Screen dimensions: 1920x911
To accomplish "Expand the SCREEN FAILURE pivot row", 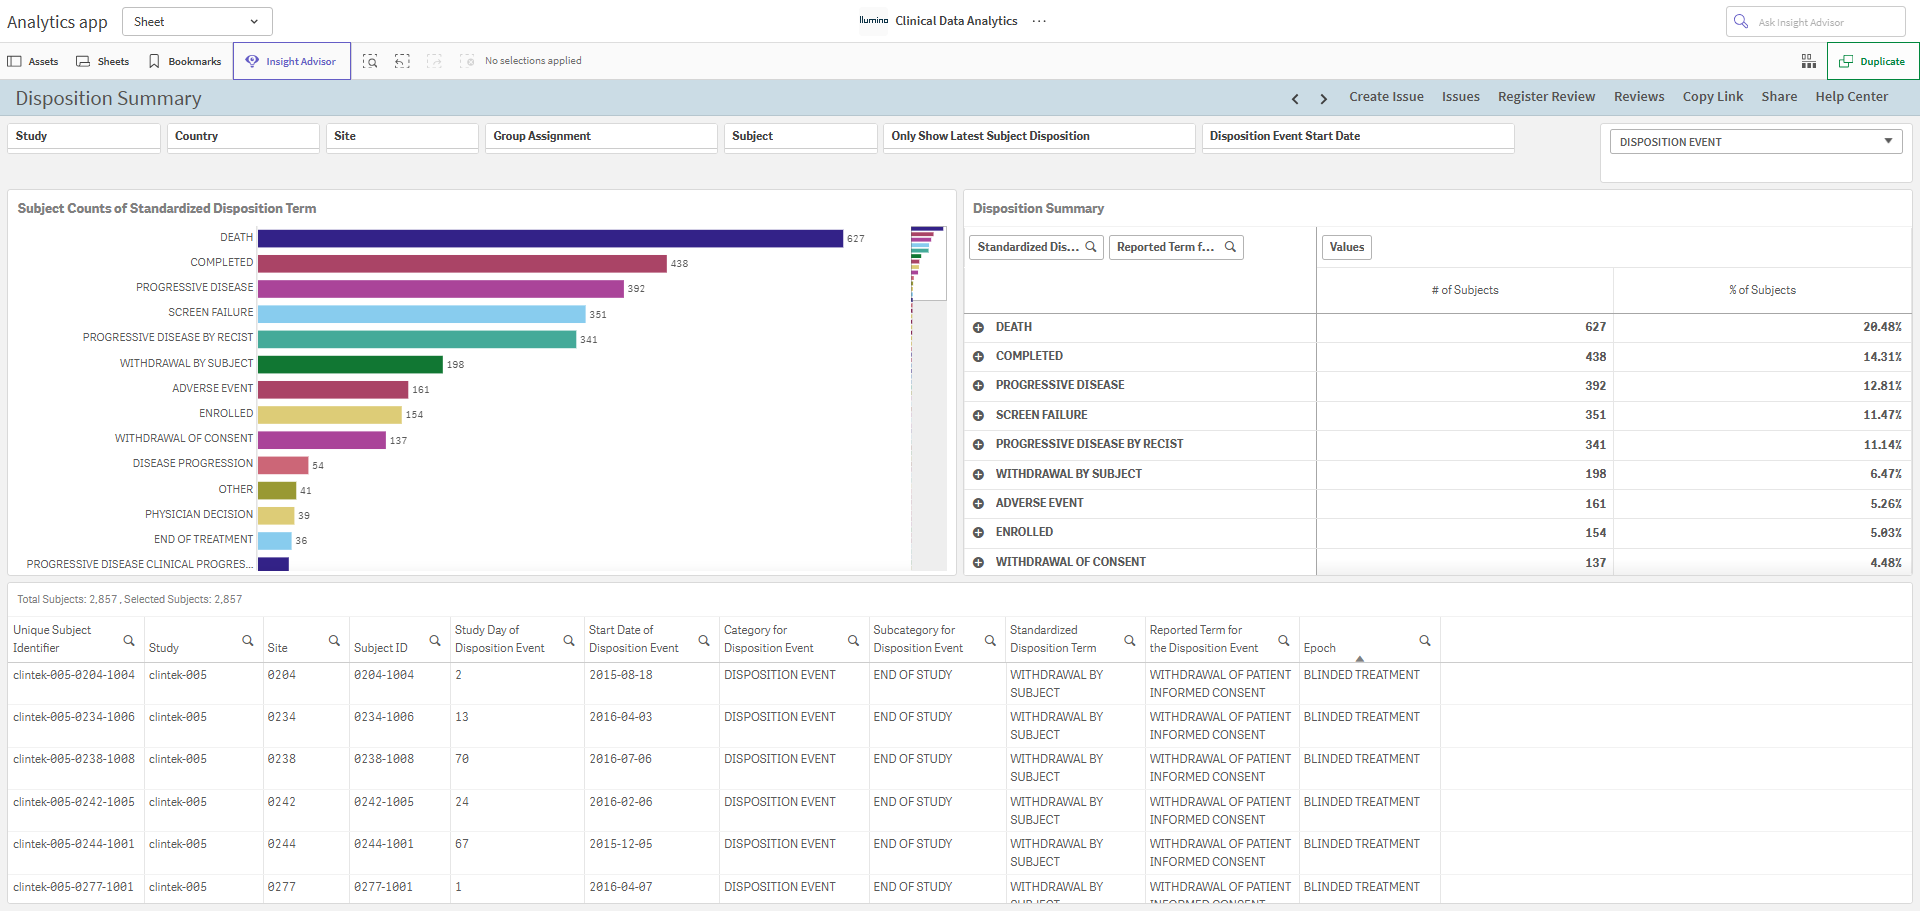I will click(978, 415).
